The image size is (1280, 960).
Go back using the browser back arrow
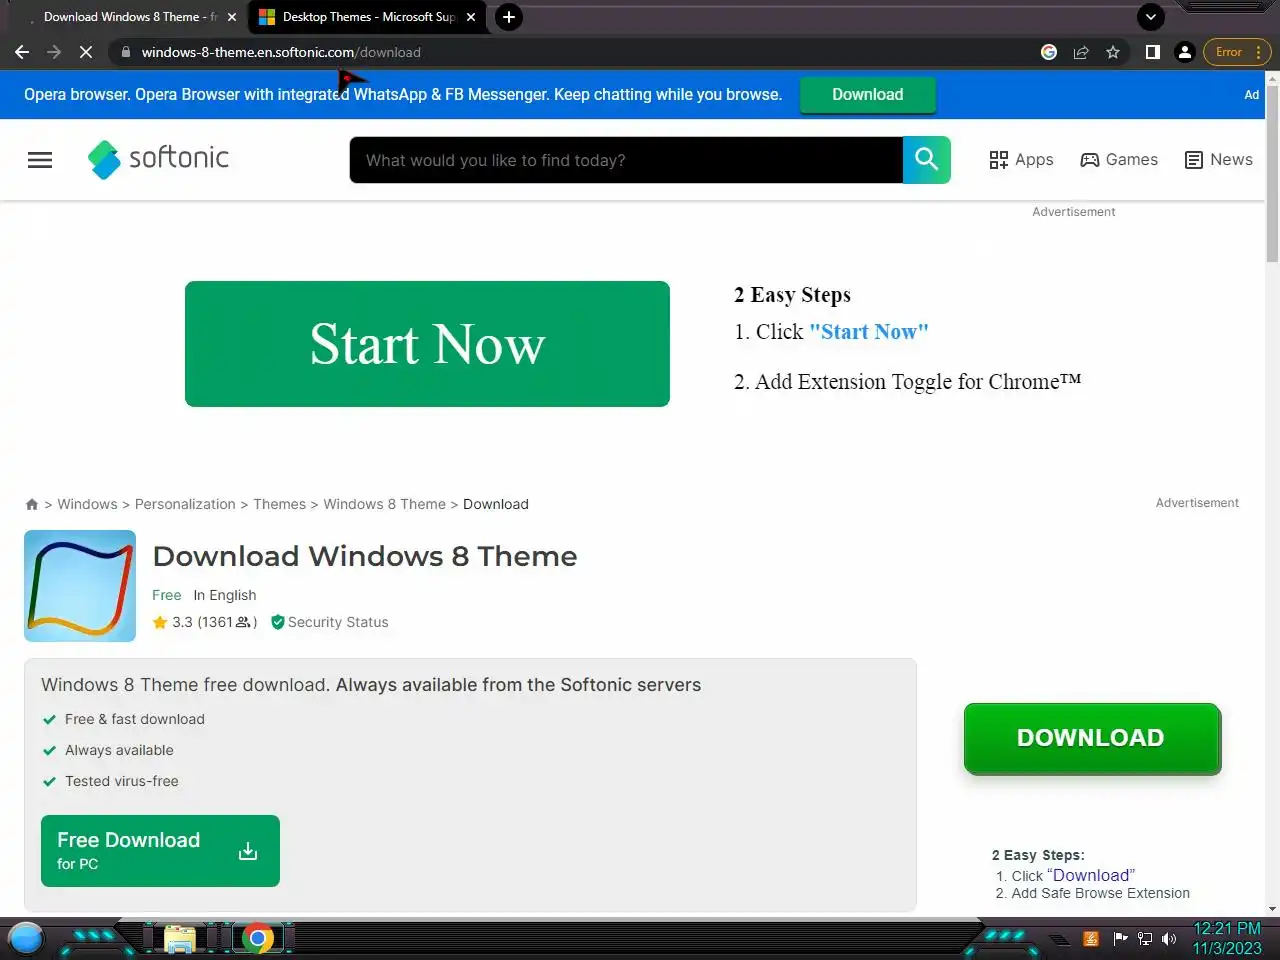click(x=22, y=52)
